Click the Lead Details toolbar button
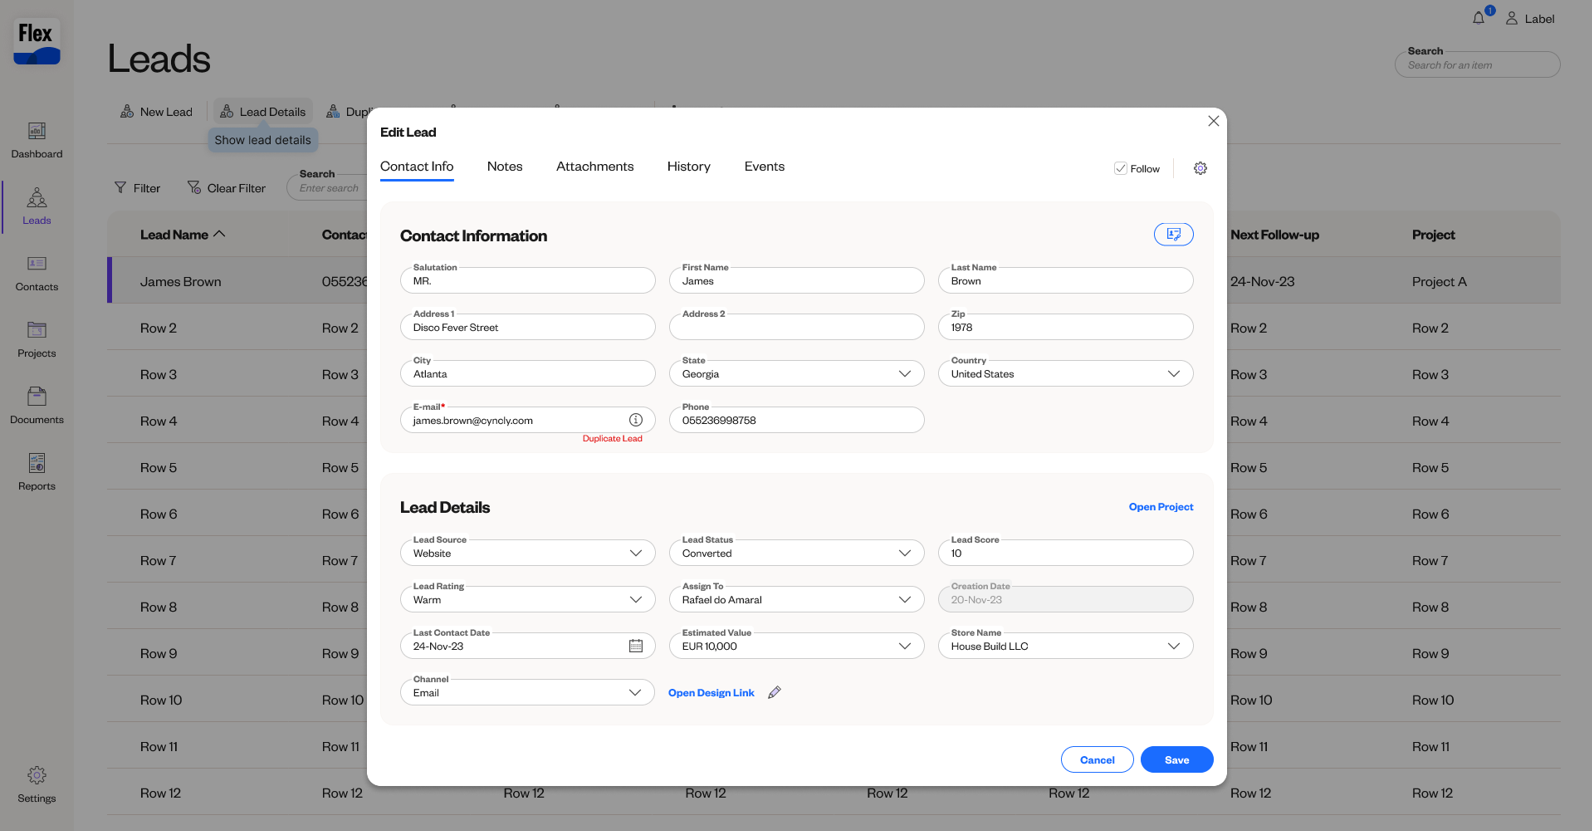 click(263, 111)
